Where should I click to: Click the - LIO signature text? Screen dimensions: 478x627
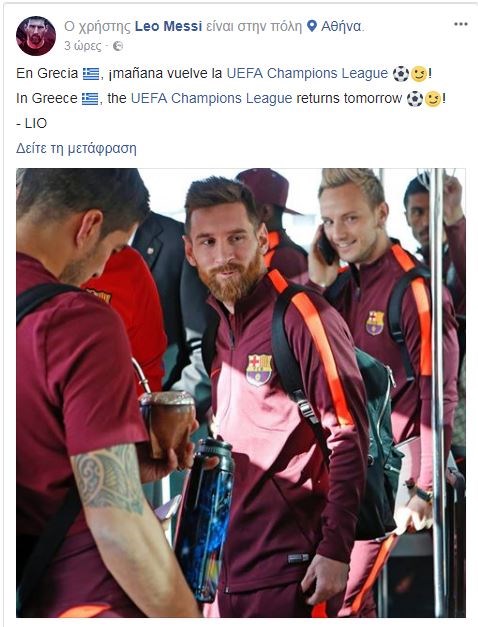[x=32, y=123]
